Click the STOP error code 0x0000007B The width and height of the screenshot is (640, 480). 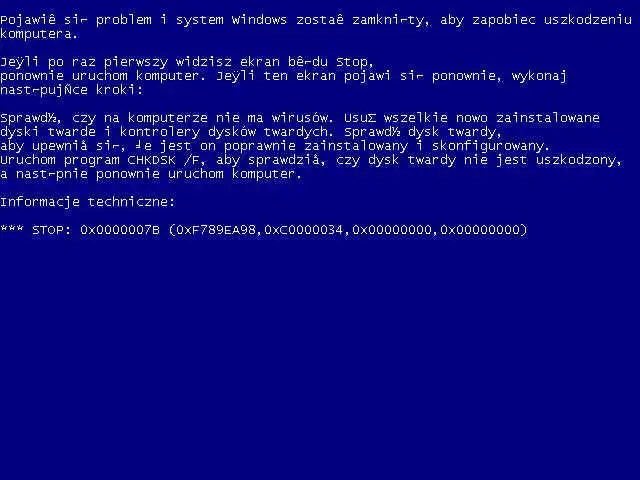click(120, 230)
